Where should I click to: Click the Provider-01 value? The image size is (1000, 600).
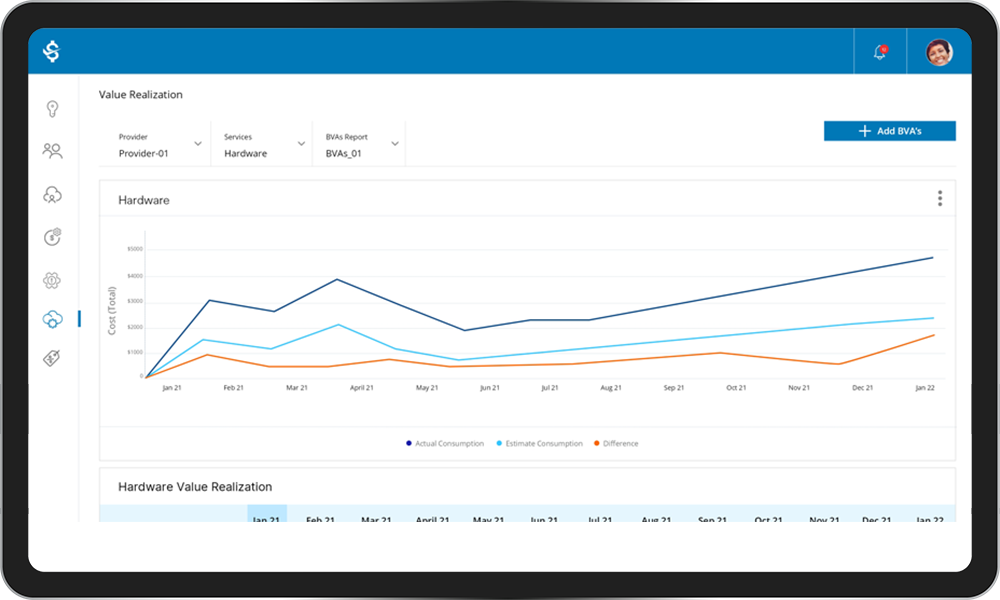[143, 154]
